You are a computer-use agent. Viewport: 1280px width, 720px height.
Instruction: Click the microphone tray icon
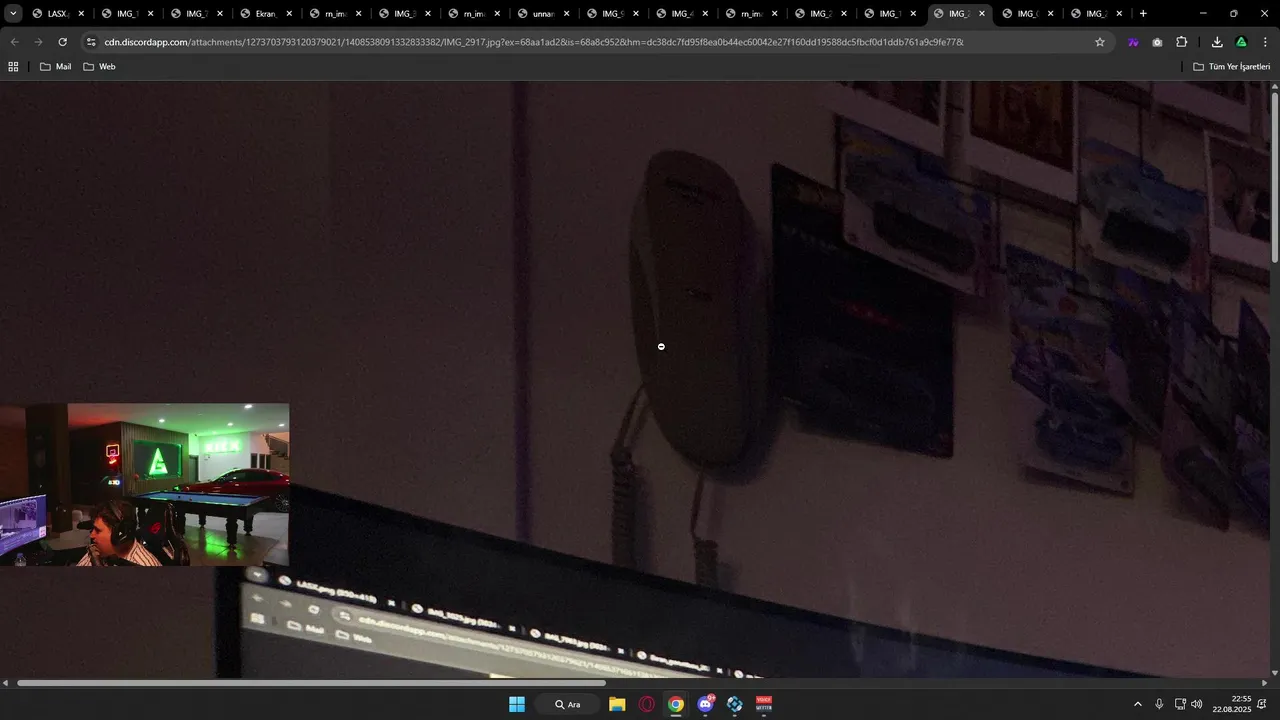(x=1159, y=704)
